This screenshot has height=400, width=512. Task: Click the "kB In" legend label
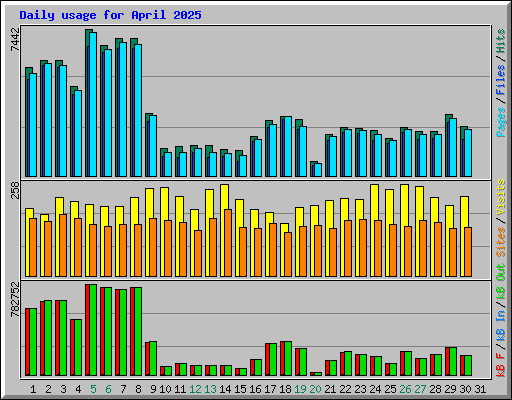click(x=501, y=327)
